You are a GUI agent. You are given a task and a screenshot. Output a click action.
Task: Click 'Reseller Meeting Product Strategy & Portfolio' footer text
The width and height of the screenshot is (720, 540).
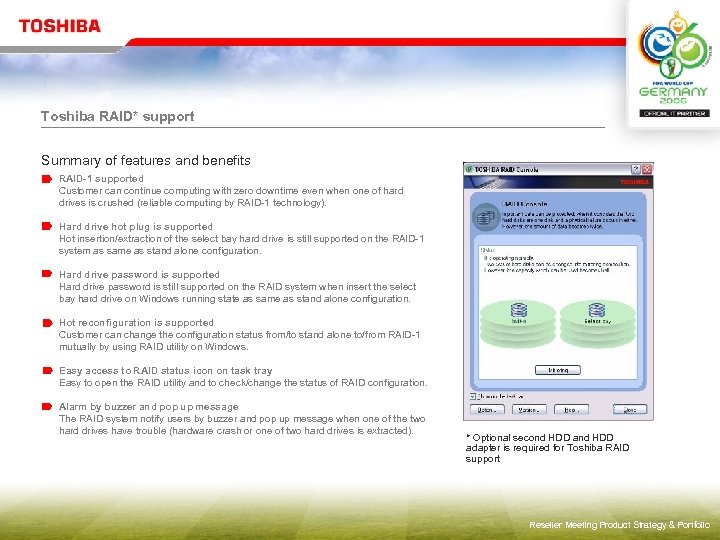click(x=619, y=525)
